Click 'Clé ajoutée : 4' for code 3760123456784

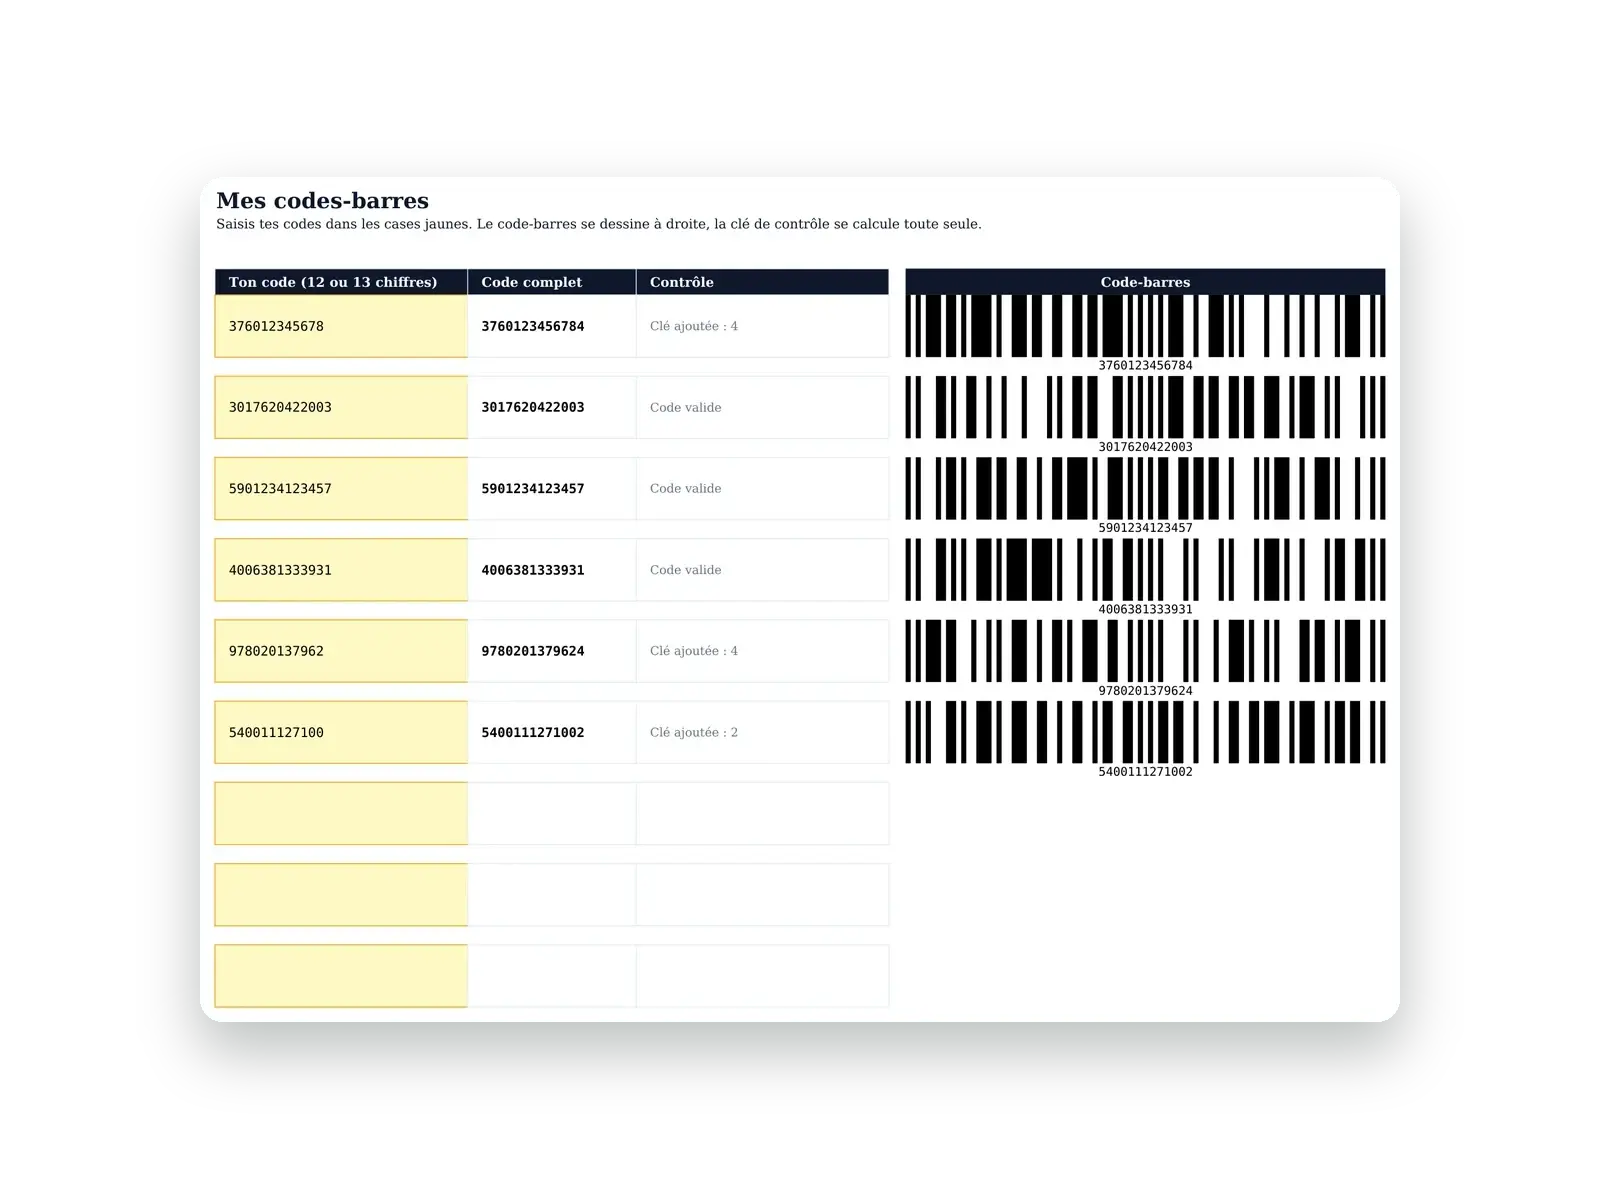point(694,326)
